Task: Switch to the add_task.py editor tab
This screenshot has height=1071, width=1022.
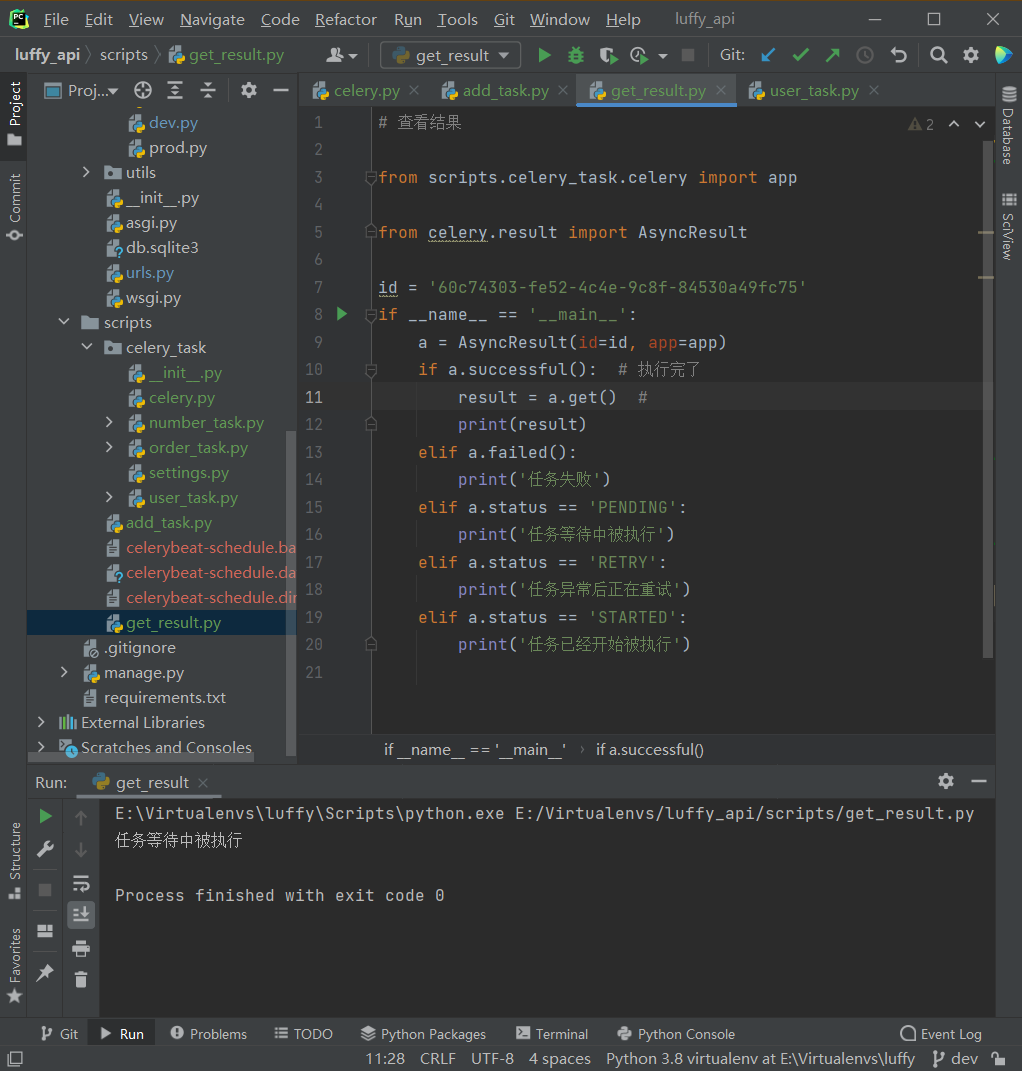Action: click(x=505, y=91)
